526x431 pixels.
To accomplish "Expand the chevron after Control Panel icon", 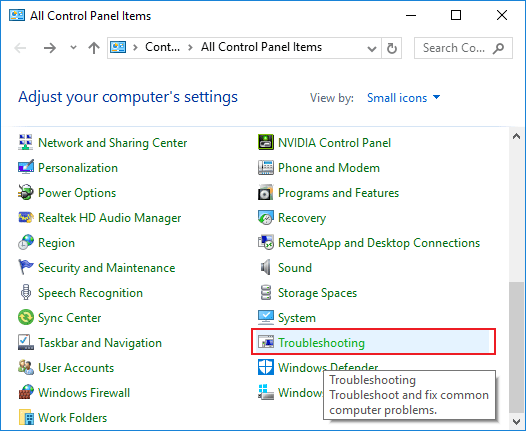I will coord(135,48).
